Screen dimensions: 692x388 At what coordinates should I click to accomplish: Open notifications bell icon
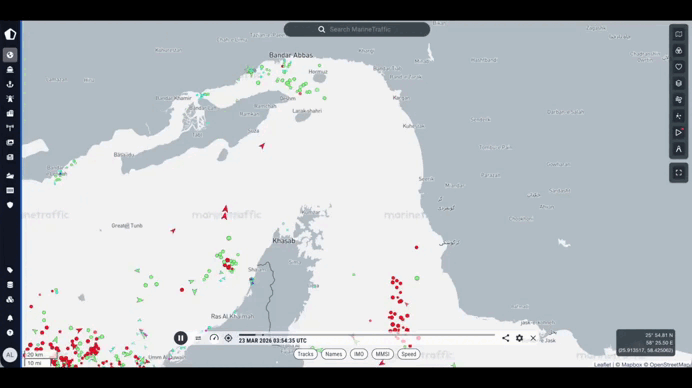pyautogui.click(x=10, y=318)
